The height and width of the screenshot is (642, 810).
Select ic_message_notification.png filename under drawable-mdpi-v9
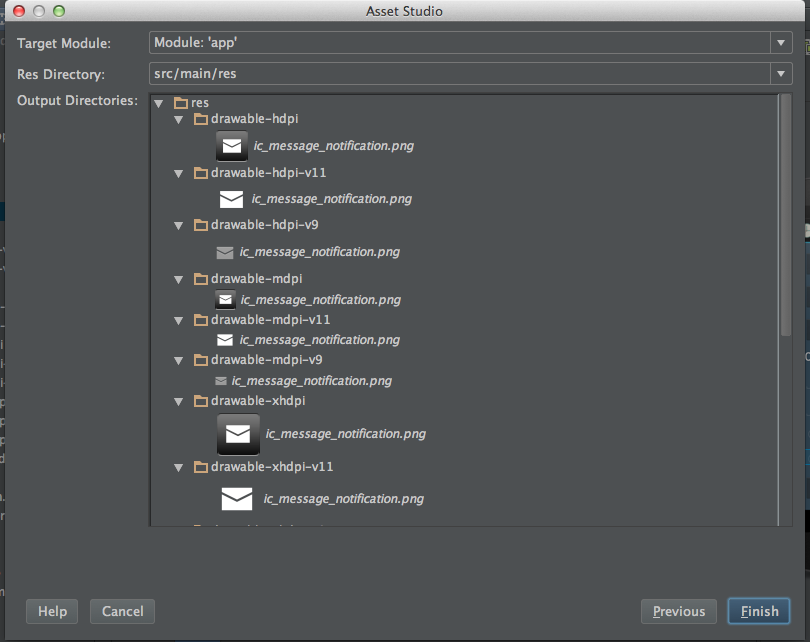[x=311, y=381]
